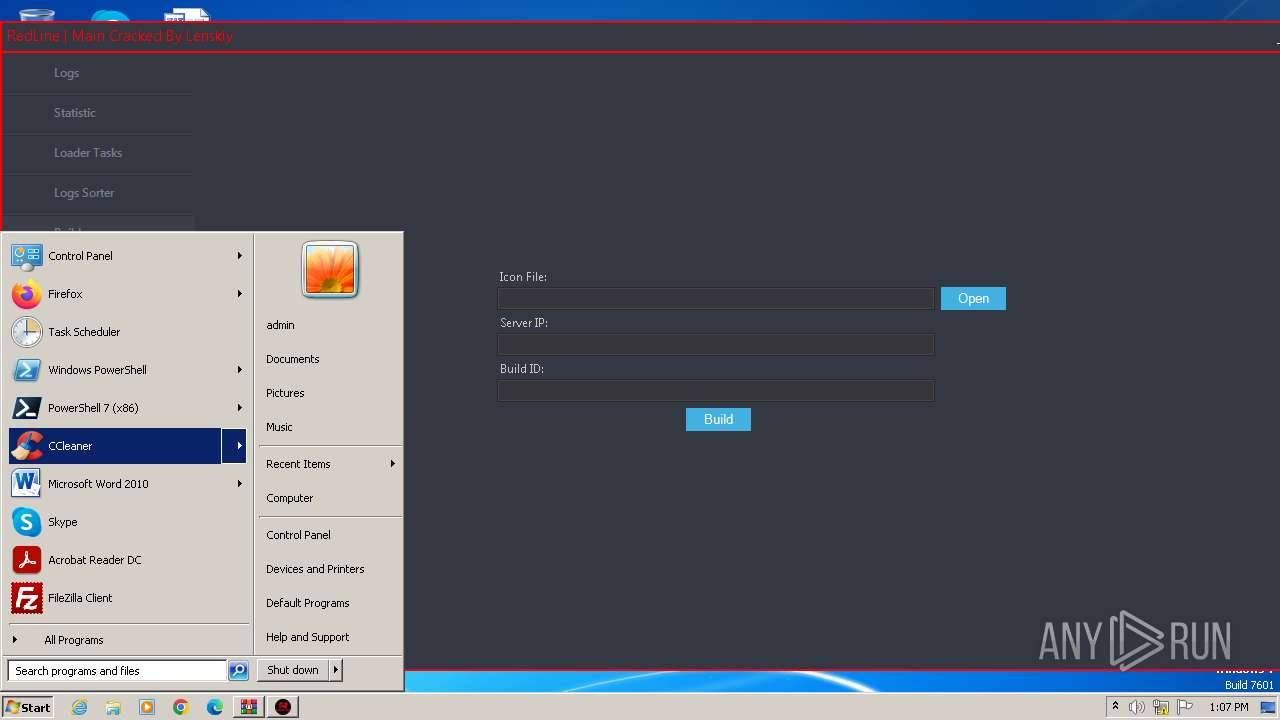Open File Explorer from taskbar

[x=113, y=707]
